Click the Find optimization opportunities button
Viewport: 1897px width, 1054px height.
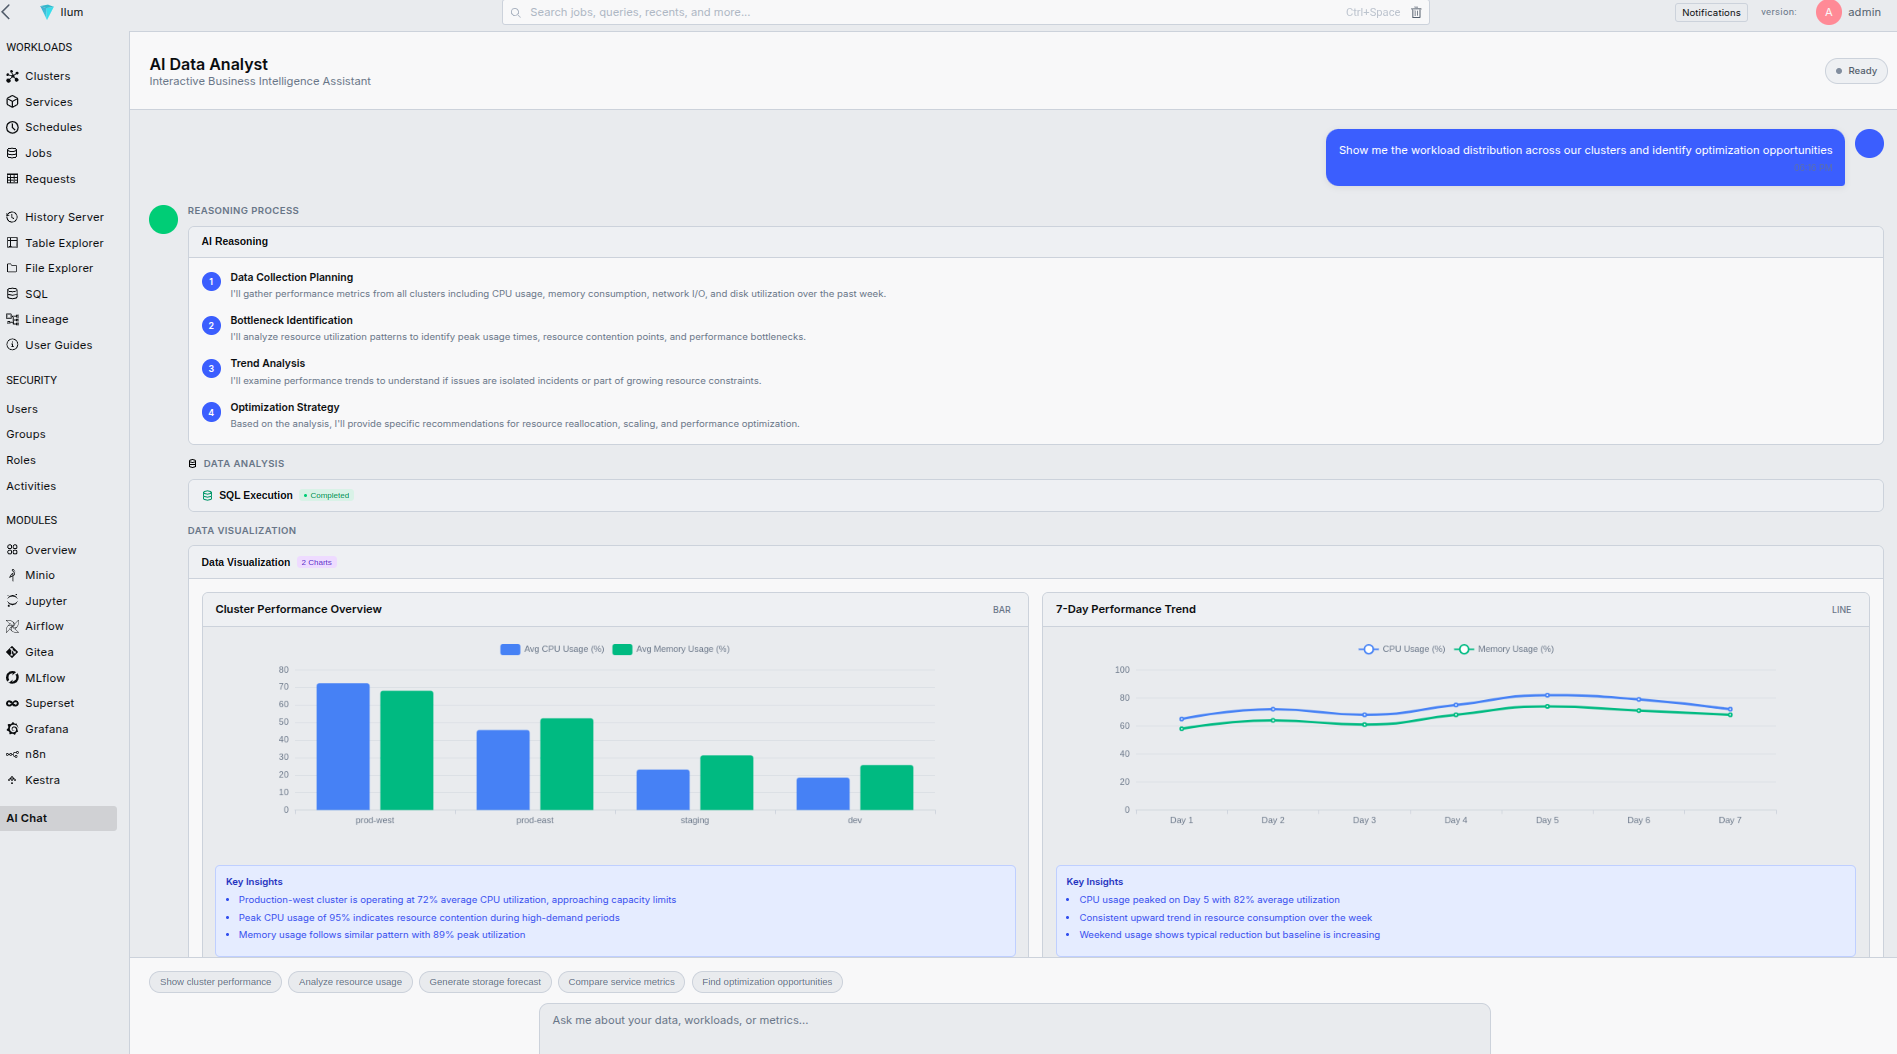(766, 981)
